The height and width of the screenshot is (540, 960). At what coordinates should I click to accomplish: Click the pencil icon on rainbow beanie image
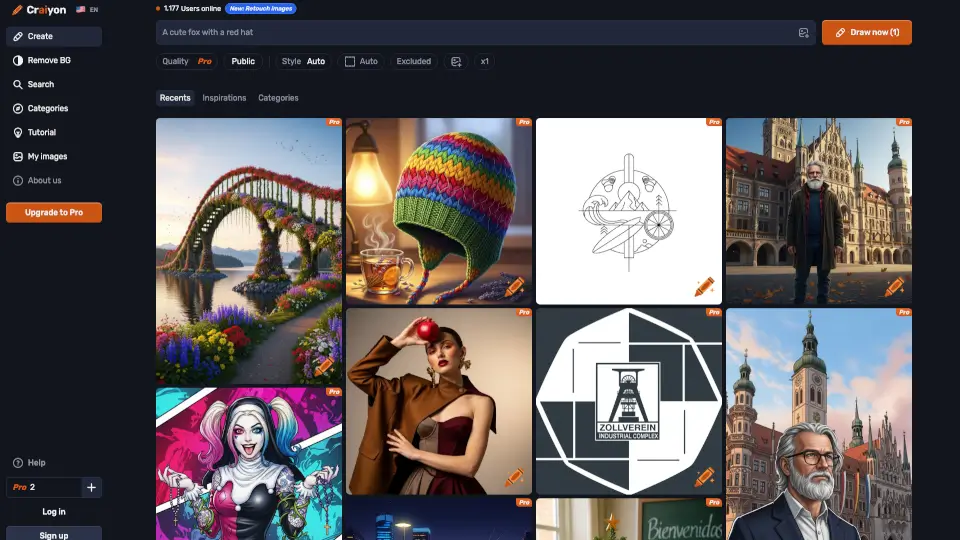click(x=514, y=287)
